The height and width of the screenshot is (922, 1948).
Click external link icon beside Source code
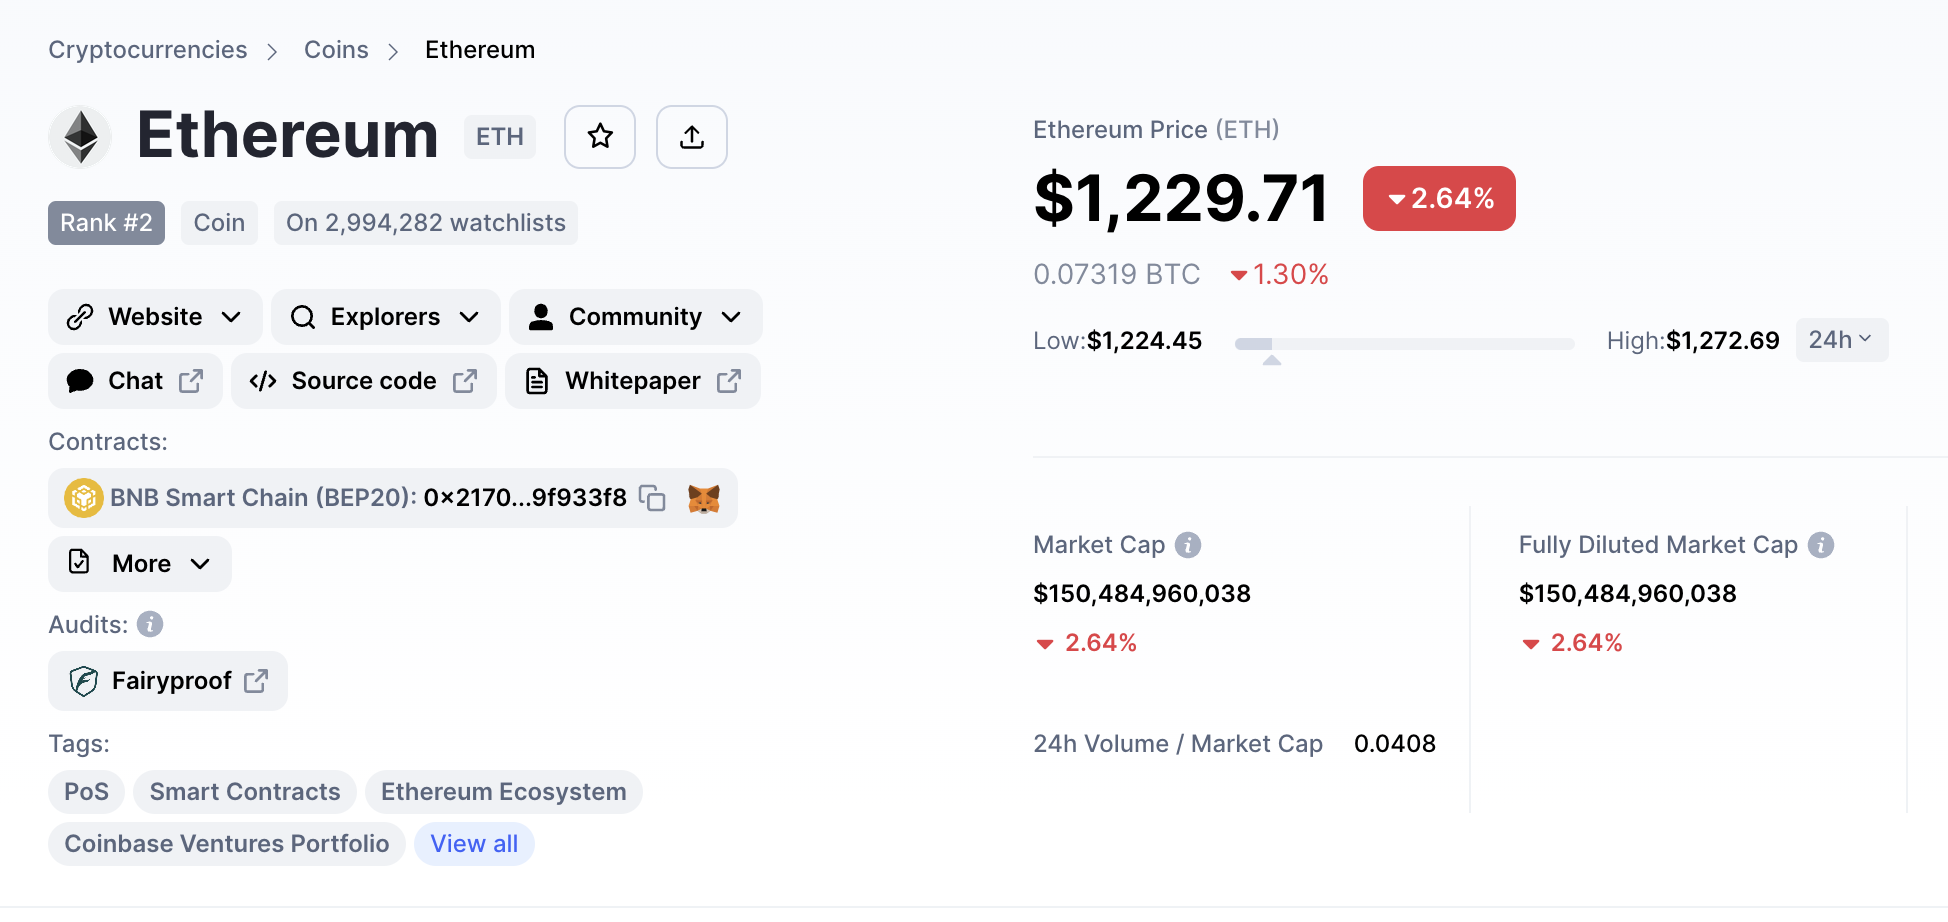(x=465, y=381)
